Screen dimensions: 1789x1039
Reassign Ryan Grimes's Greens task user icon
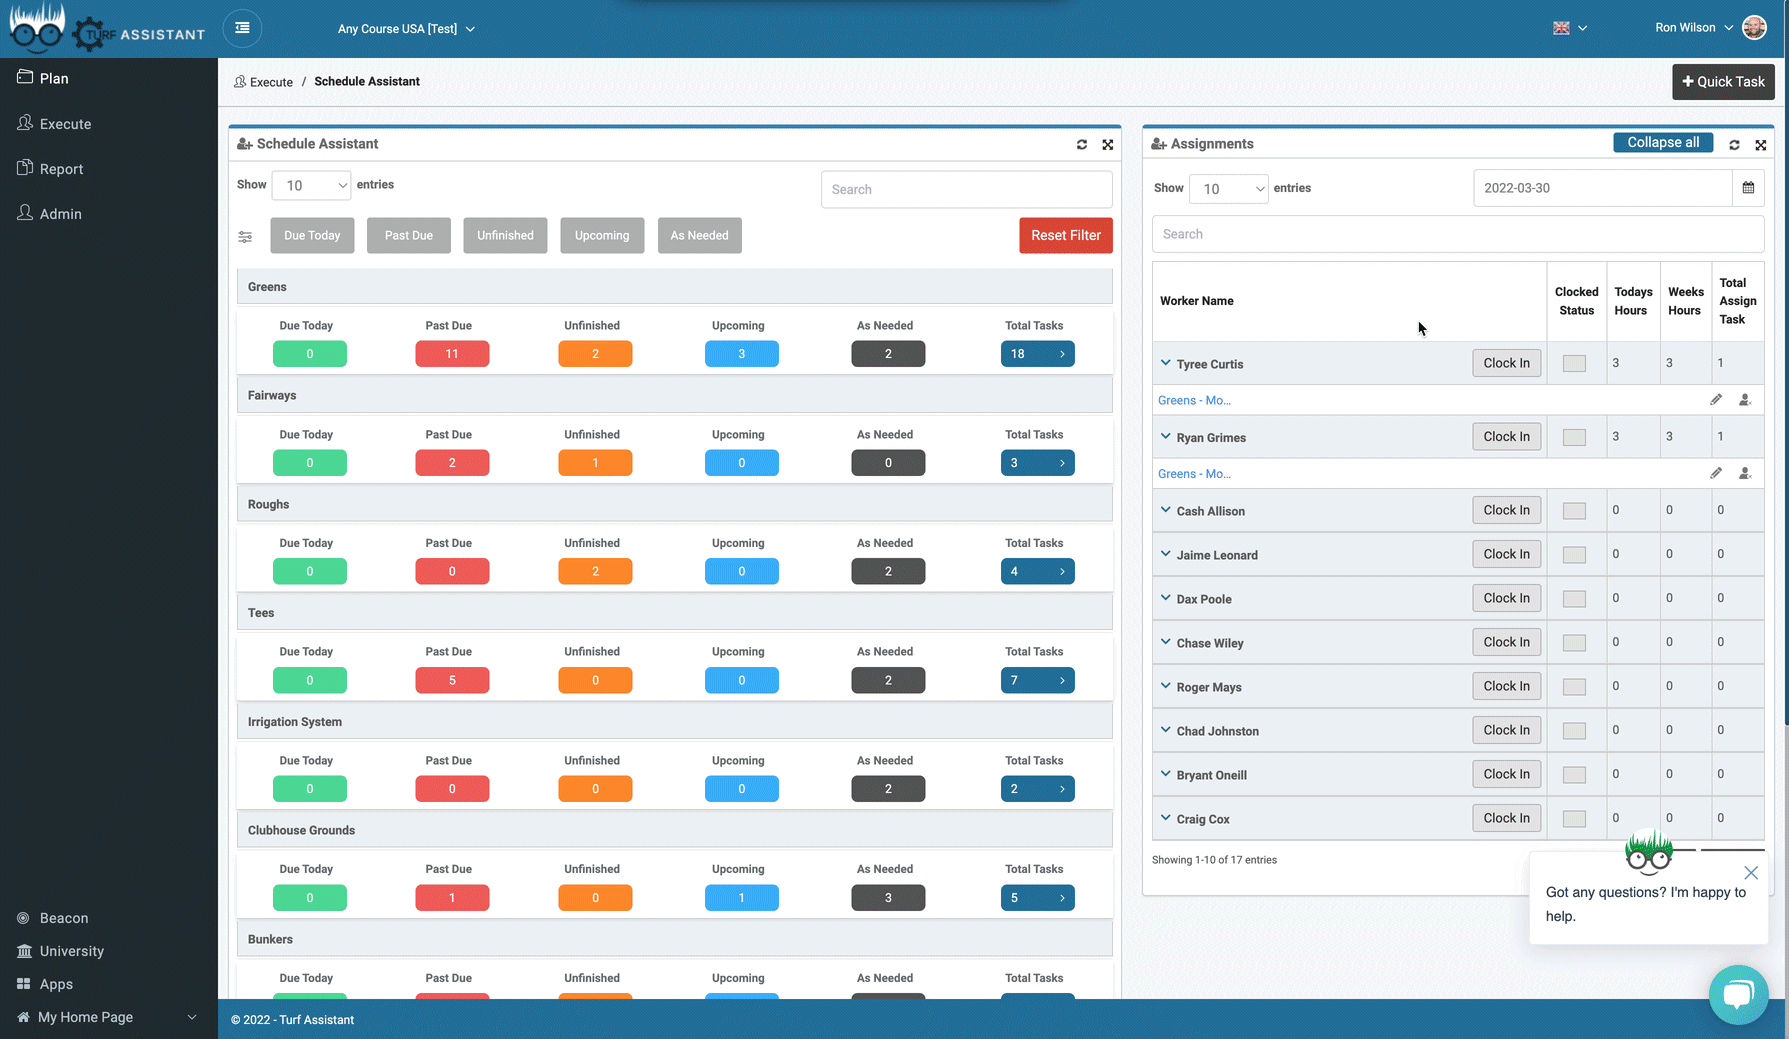(1745, 474)
